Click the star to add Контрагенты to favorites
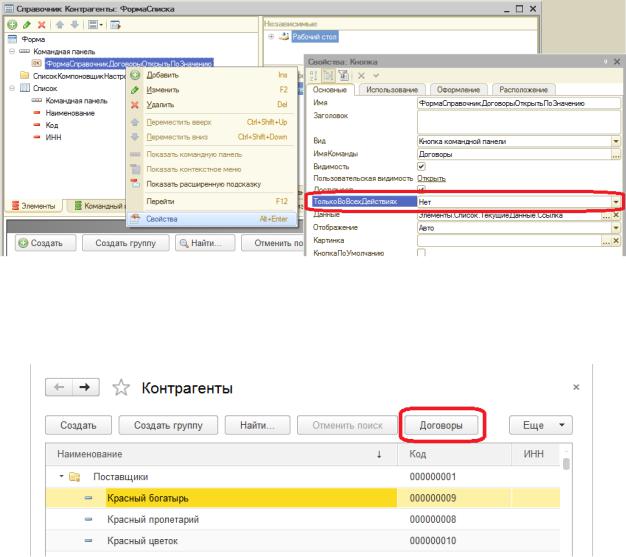626x557 pixels. pyautogui.click(x=121, y=387)
